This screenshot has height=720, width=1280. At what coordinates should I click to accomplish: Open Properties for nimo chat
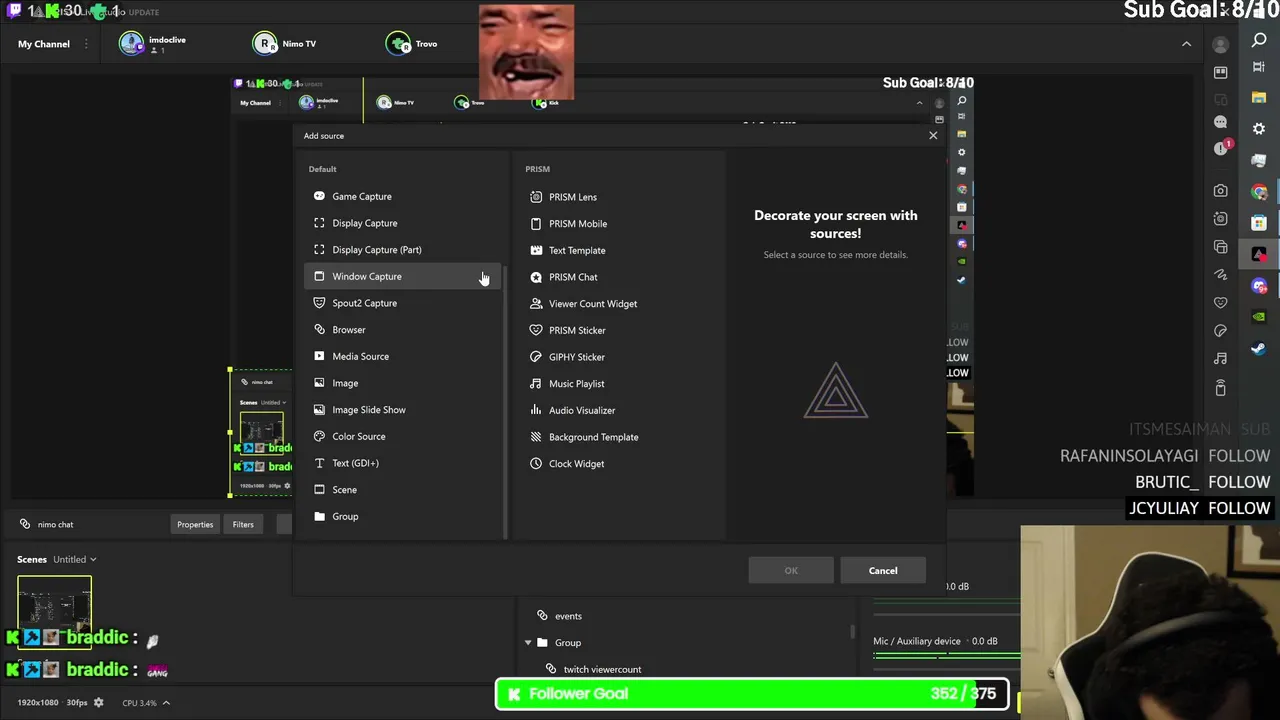(x=195, y=524)
